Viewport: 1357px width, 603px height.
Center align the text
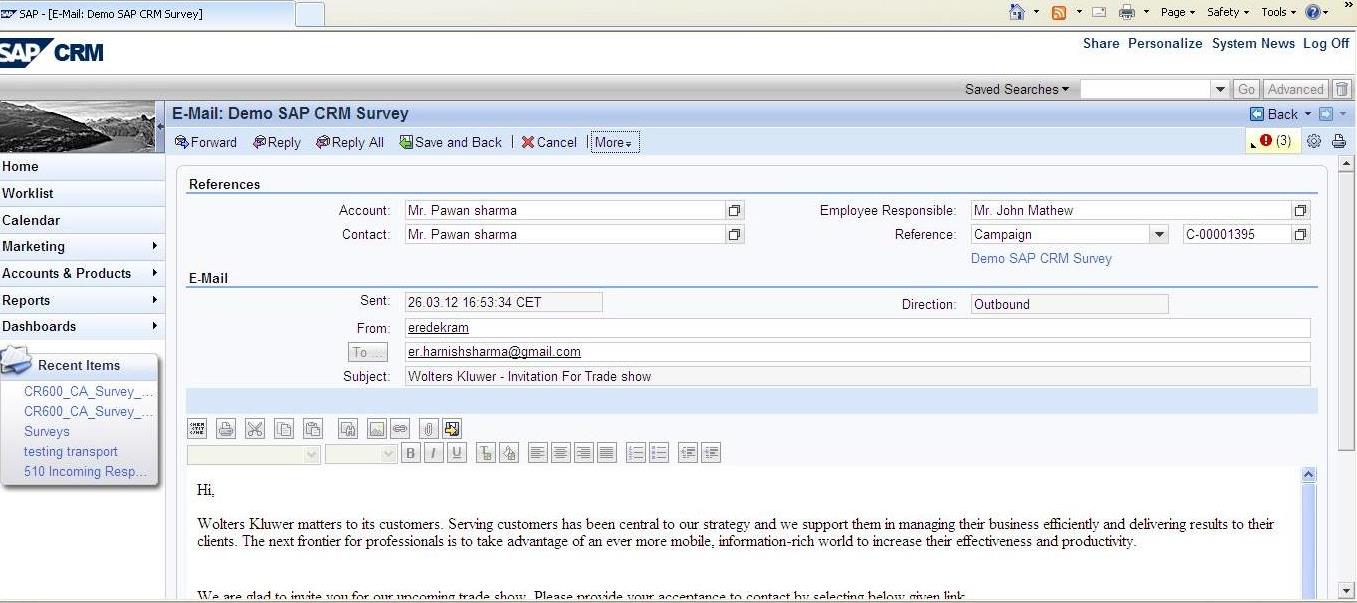point(561,453)
